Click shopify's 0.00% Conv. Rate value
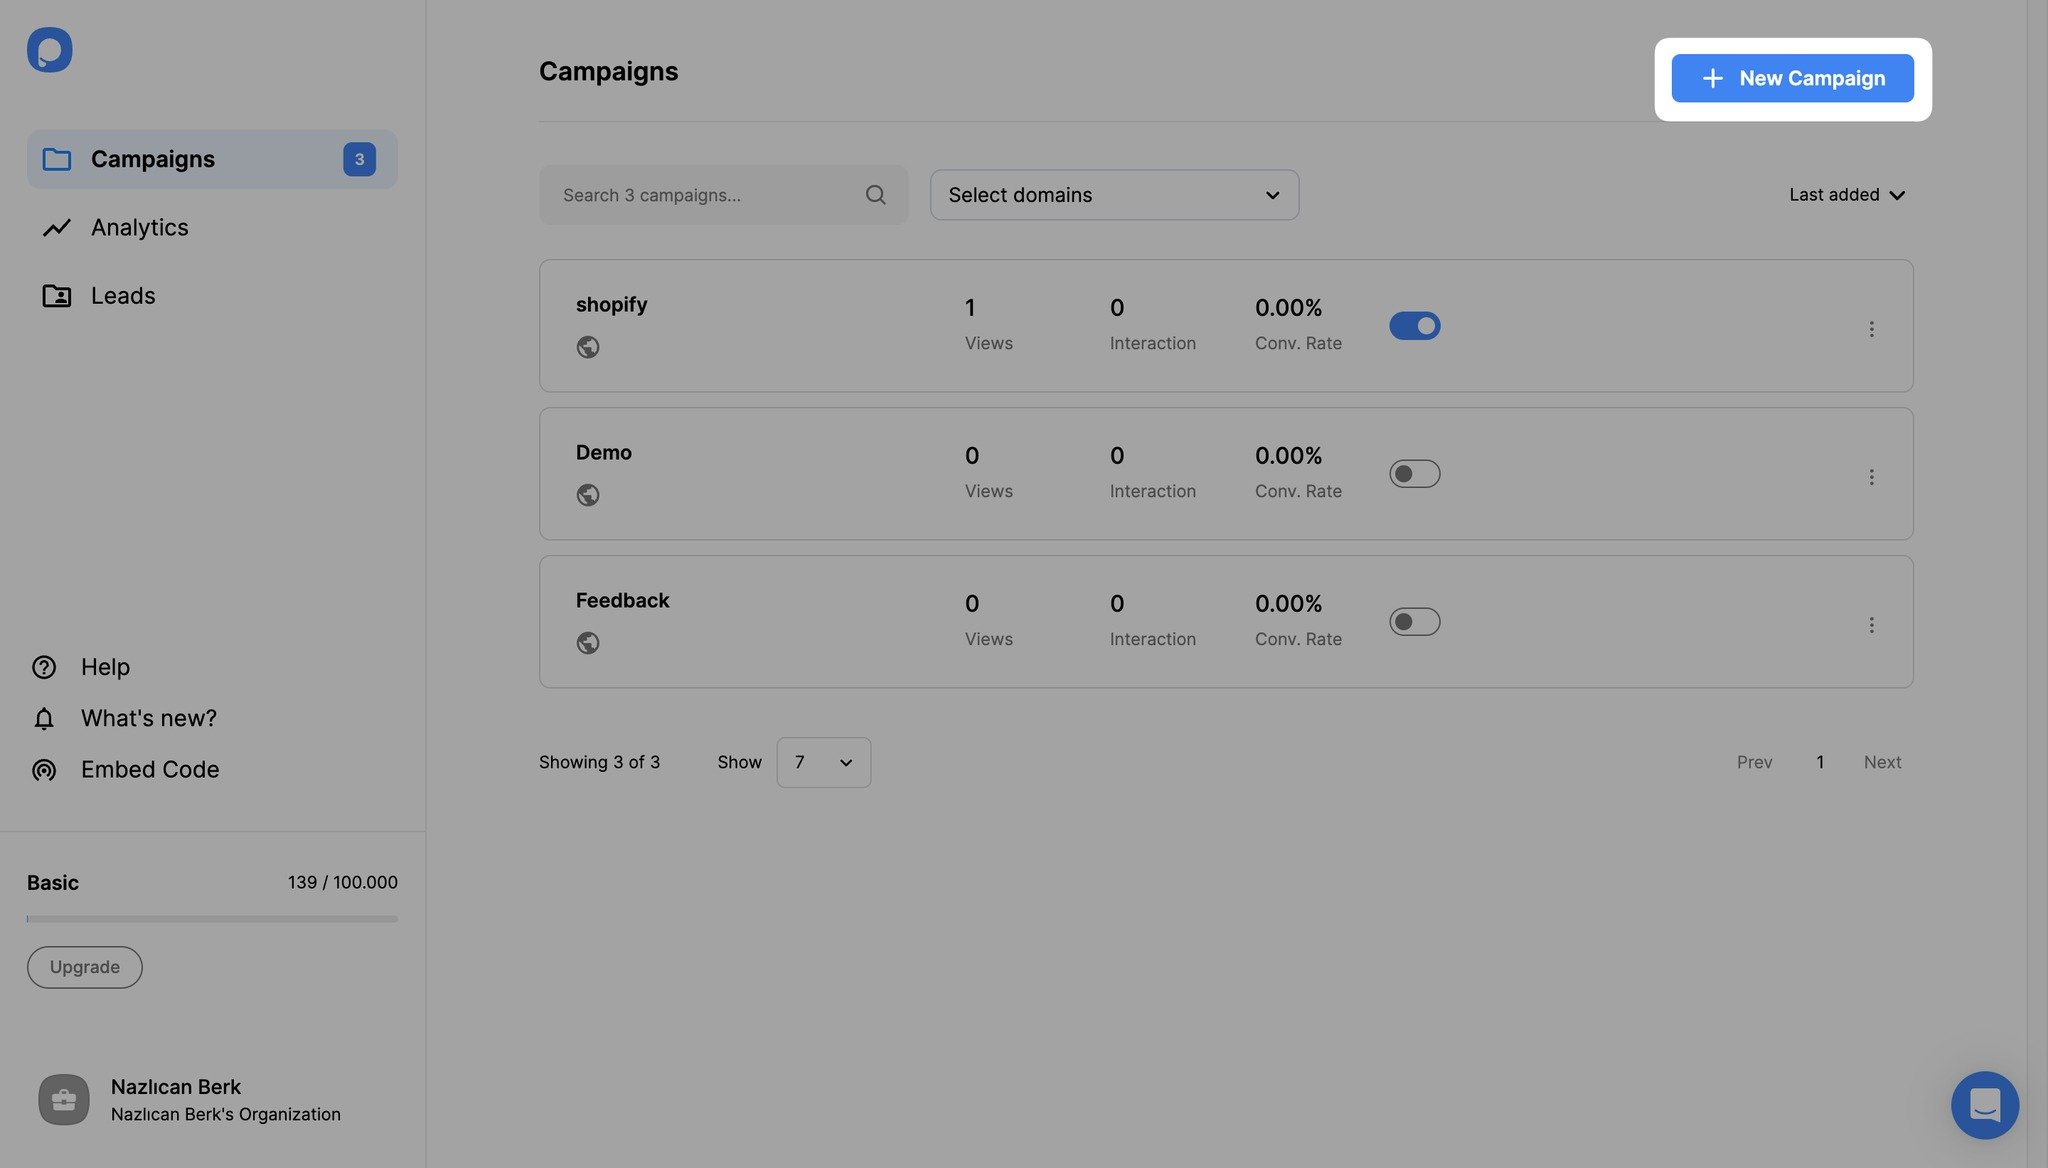Screen dimensions: 2048x1168 point(1288,308)
